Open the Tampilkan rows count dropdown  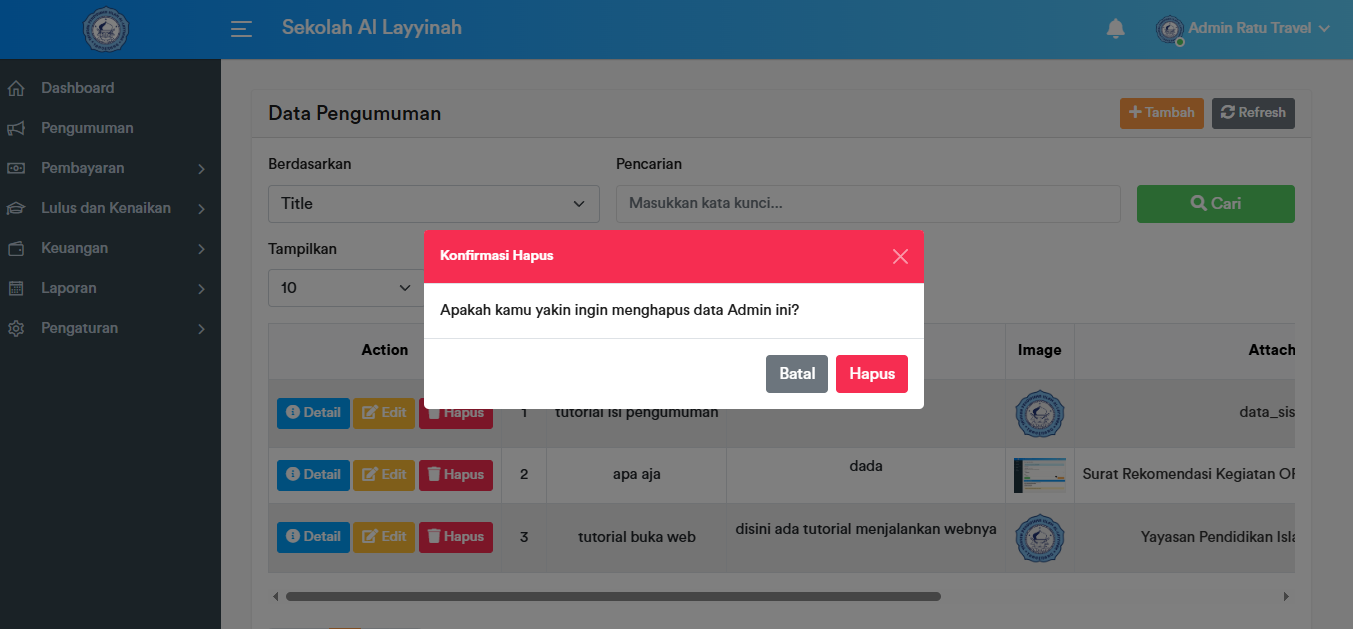tap(345, 288)
